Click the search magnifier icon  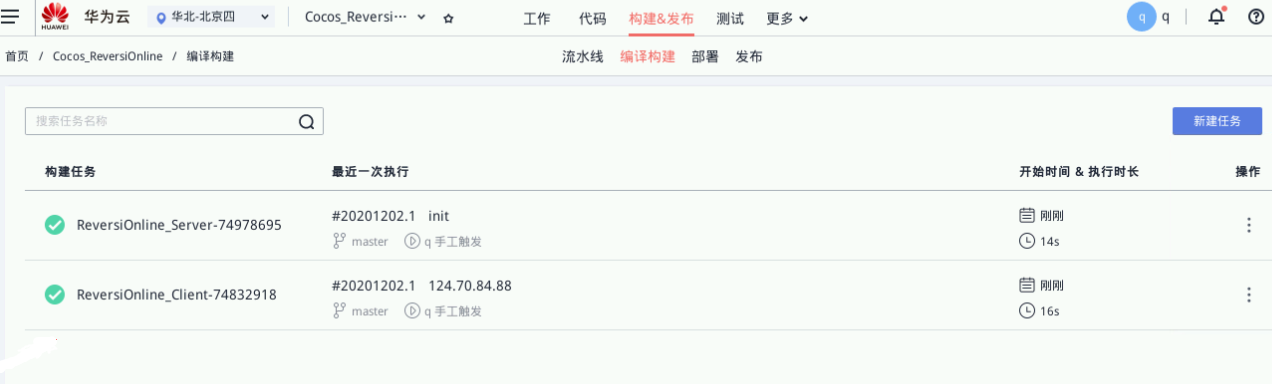[307, 122]
